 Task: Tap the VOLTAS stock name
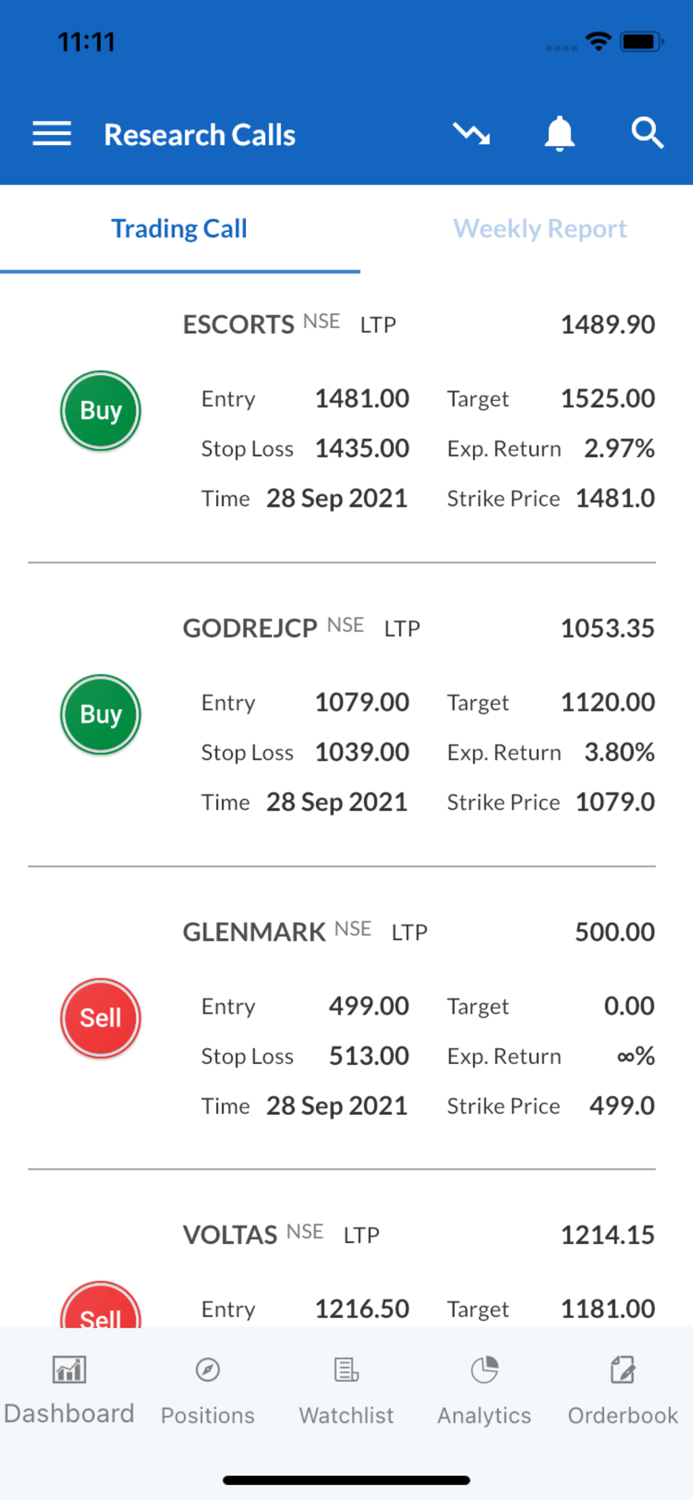229,1234
